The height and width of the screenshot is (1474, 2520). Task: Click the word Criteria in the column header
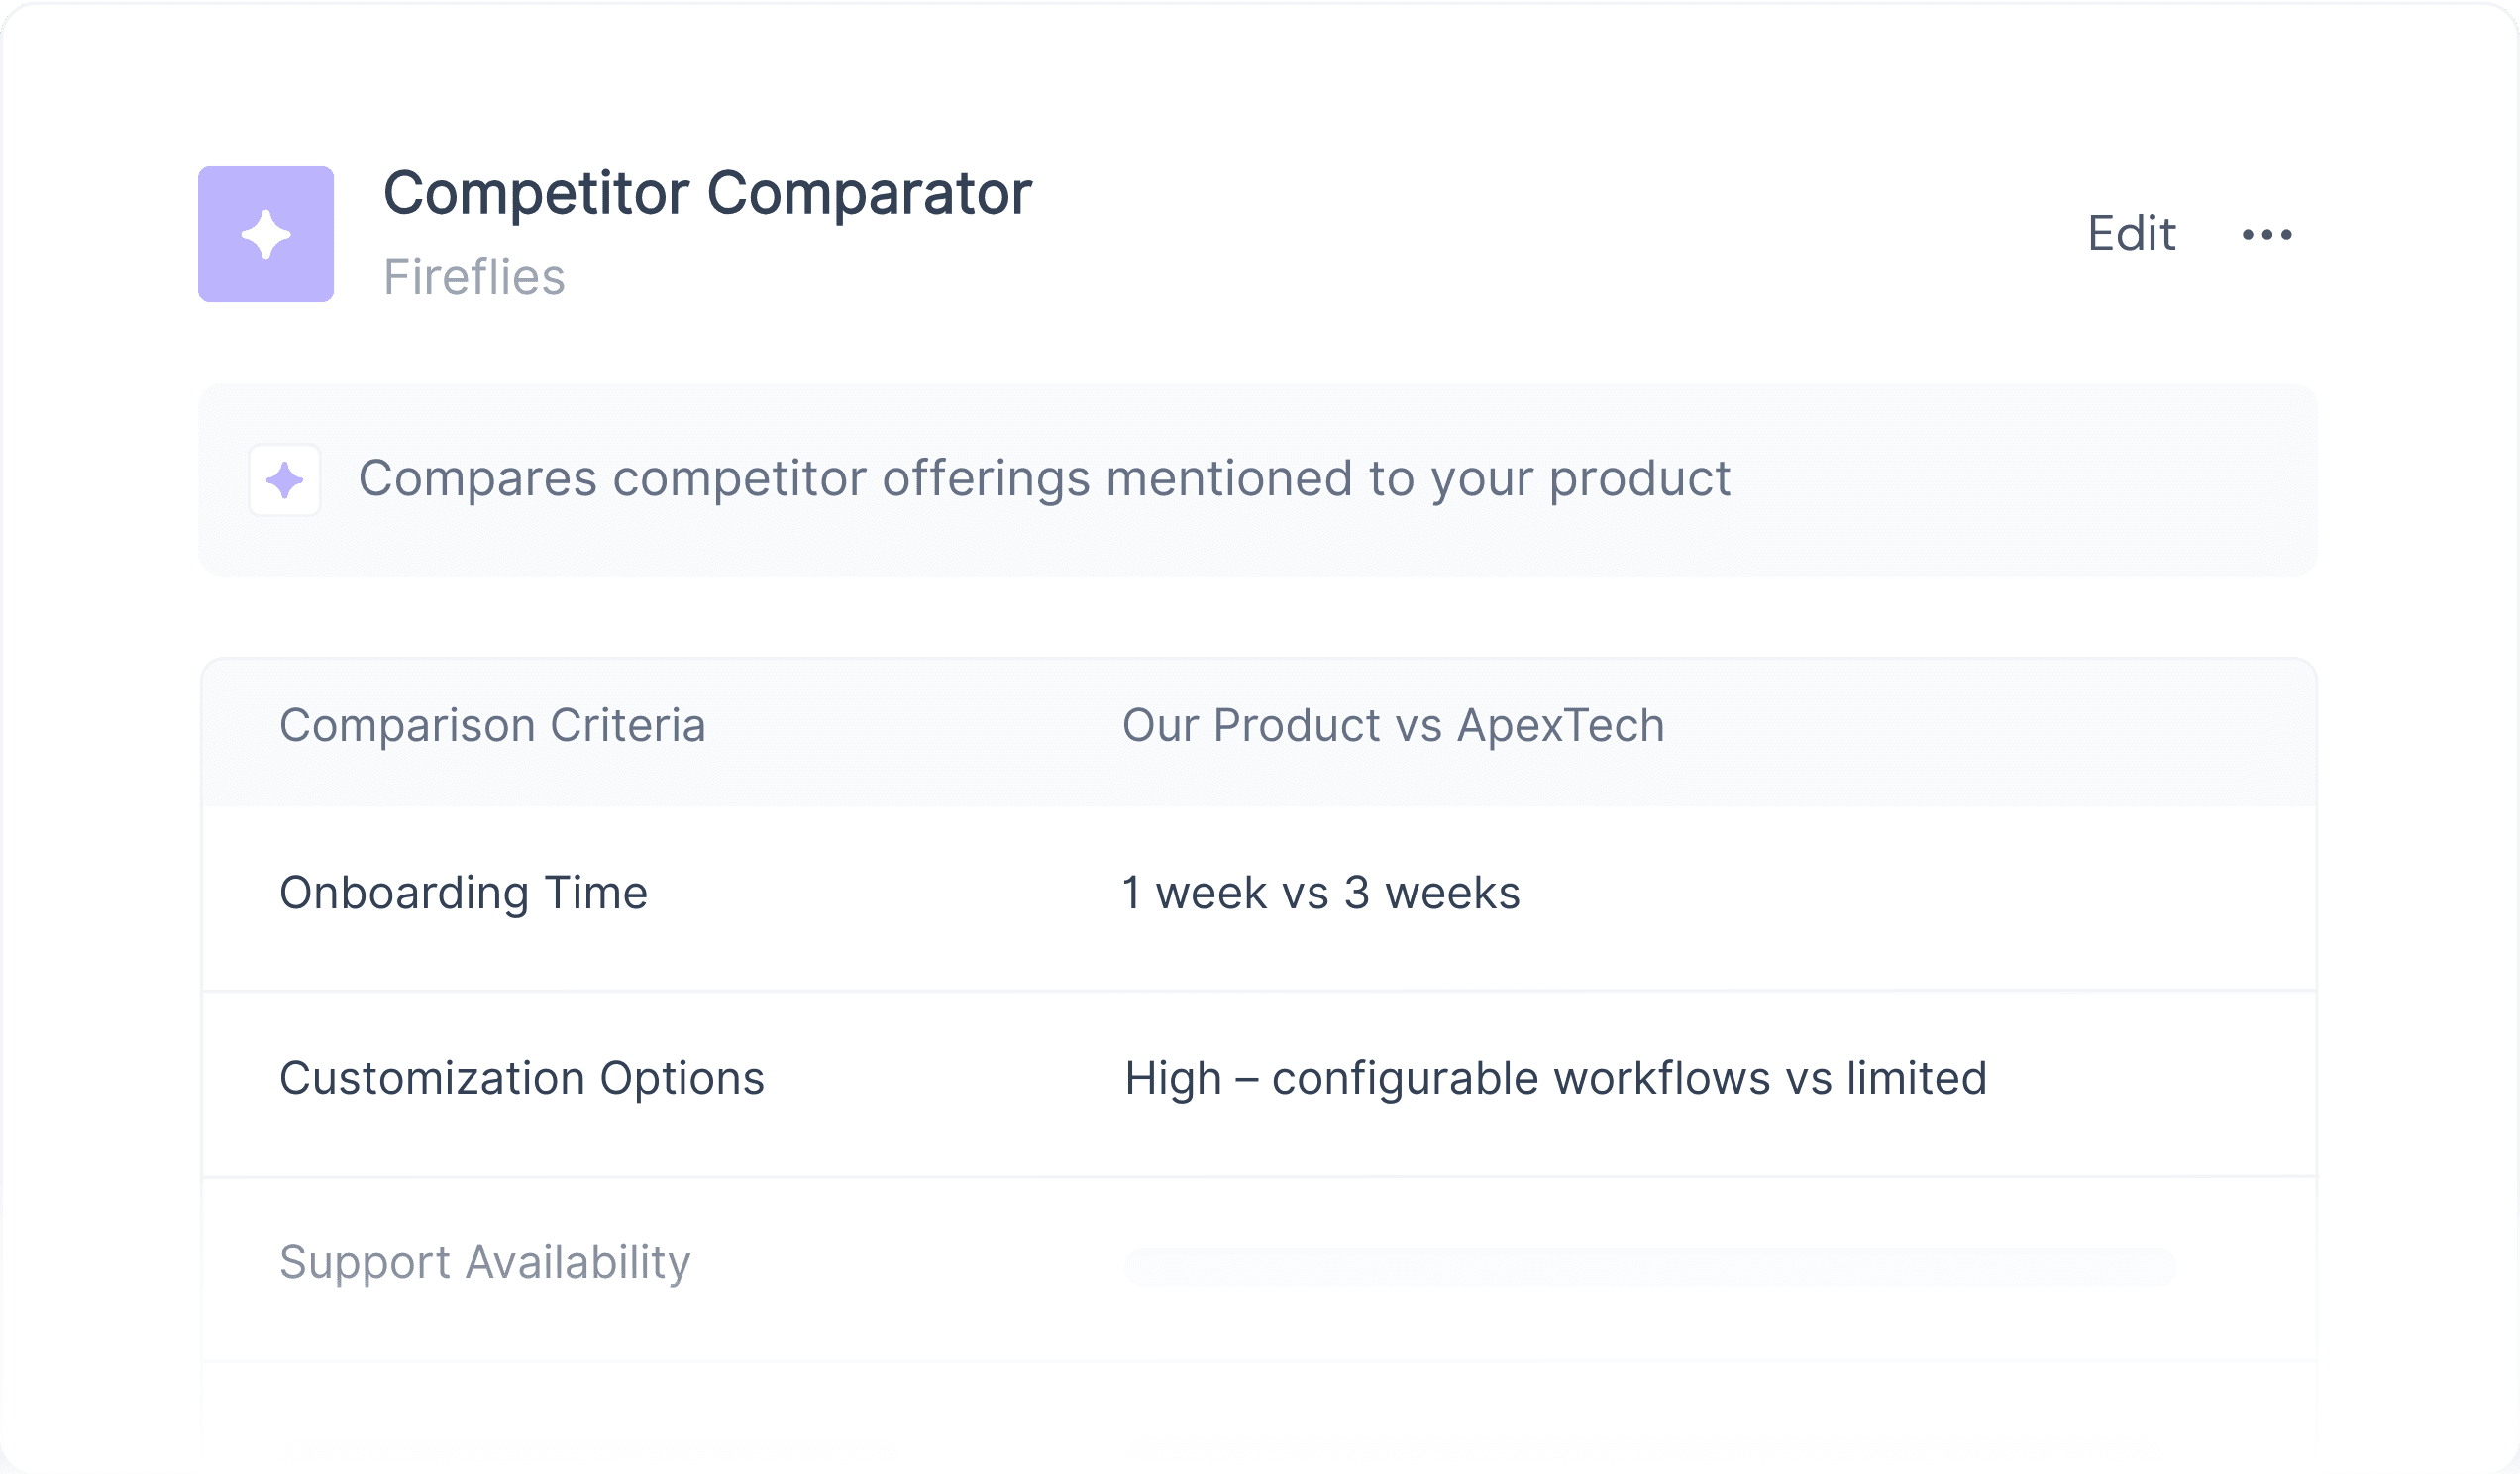(x=628, y=725)
